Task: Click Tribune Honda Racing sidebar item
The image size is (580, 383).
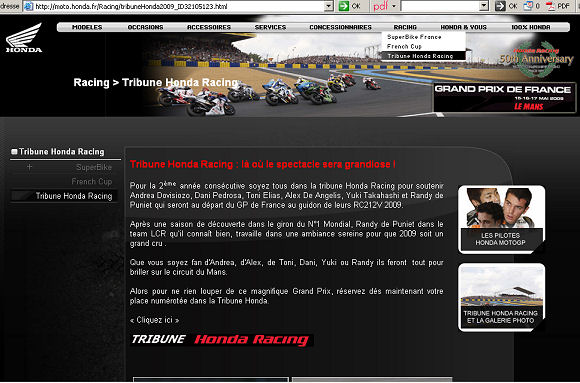Action: [64, 196]
